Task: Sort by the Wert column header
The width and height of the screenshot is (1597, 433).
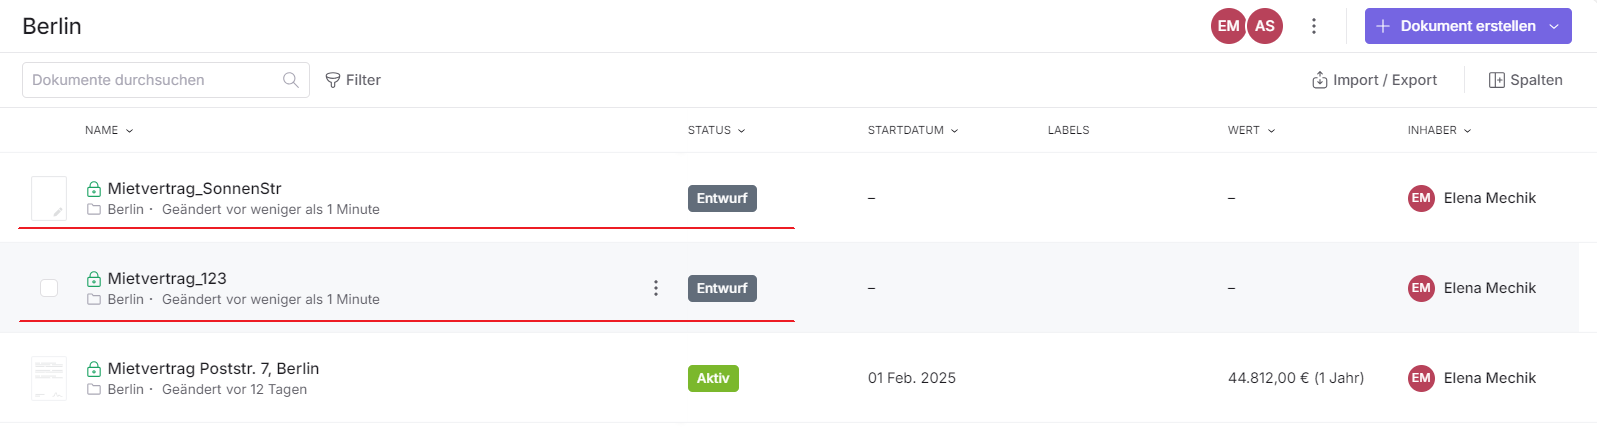Action: point(1251,130)
